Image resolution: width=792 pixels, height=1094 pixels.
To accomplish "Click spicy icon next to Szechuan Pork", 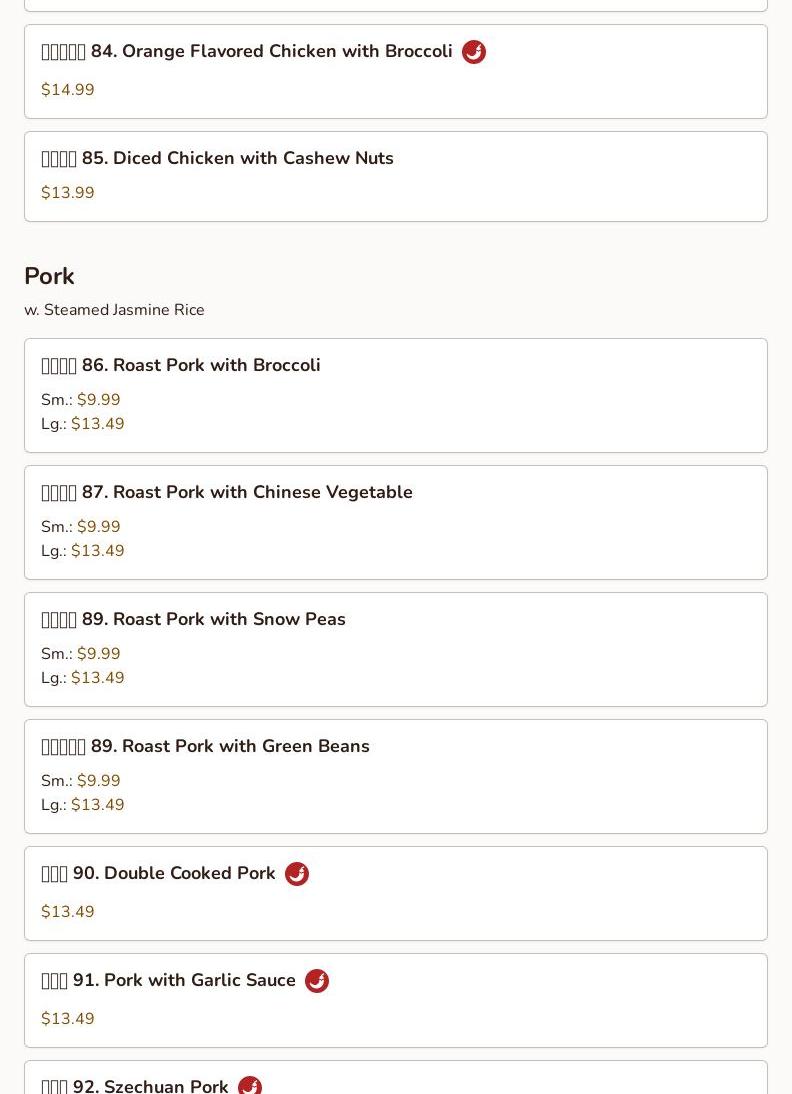I will point(250,1085).
